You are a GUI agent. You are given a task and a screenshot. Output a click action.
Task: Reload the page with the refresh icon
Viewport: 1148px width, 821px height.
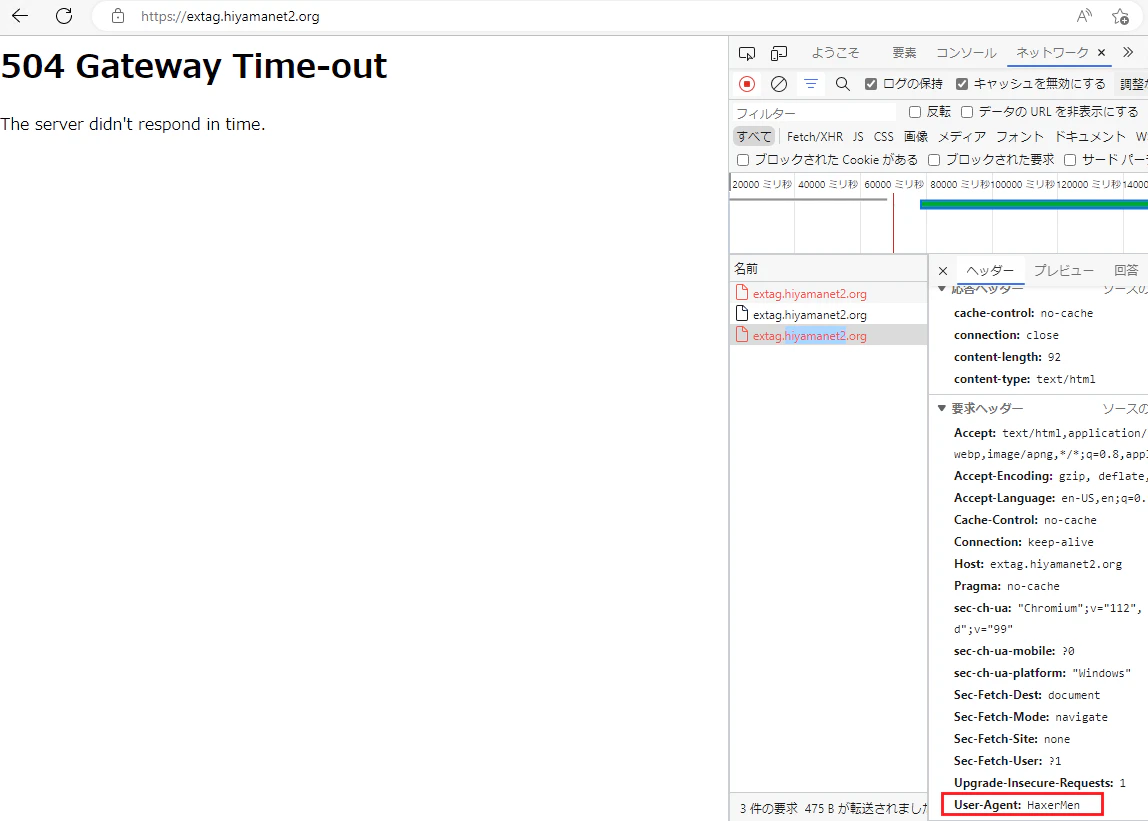point(64,16)
